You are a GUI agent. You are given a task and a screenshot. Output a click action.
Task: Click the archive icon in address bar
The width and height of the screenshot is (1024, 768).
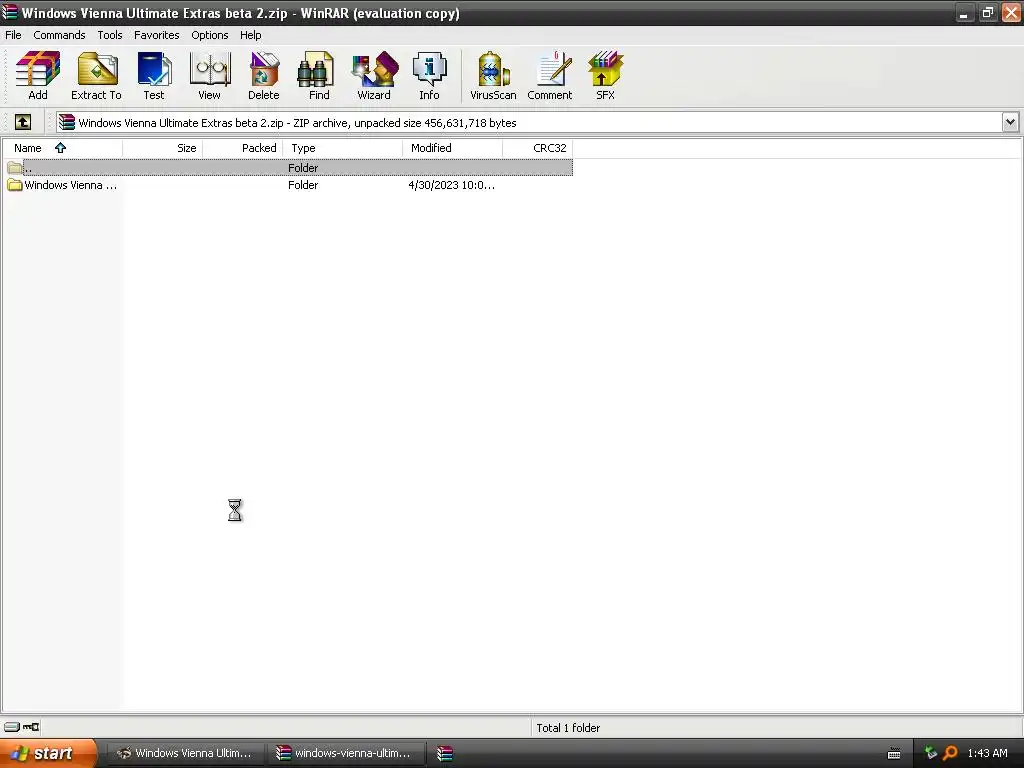click(x=67, y=122)
